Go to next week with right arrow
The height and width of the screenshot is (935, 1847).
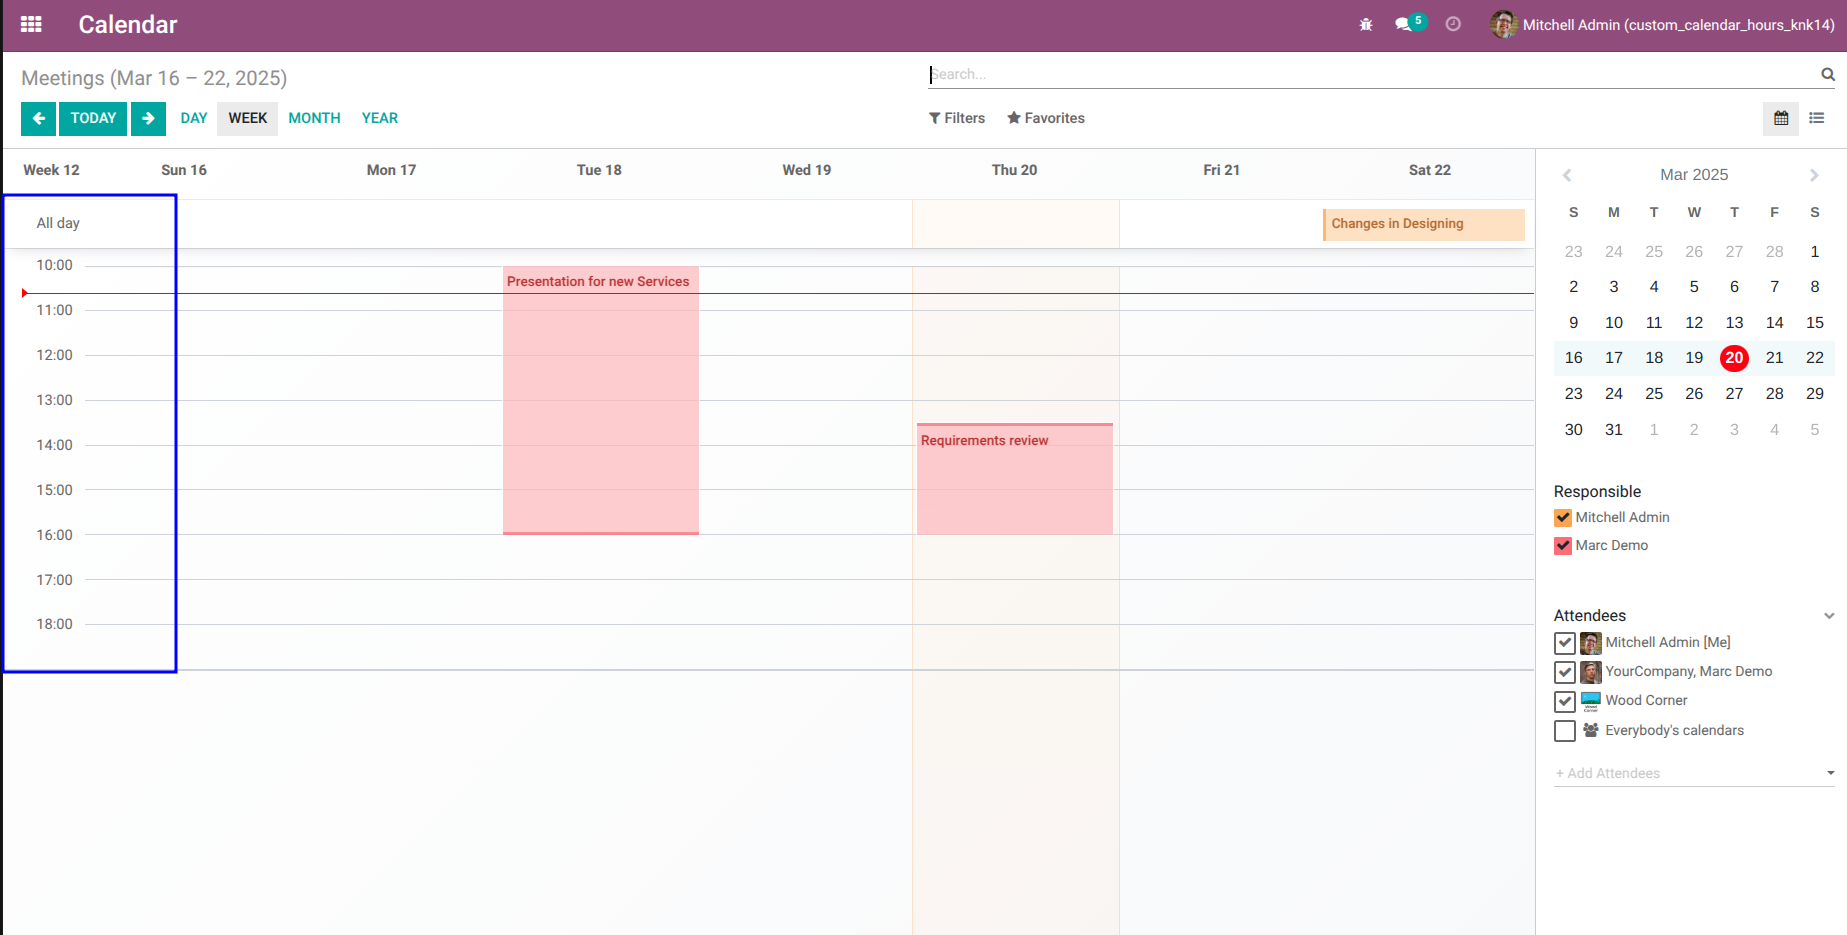pyautogui.click(x=148, y=118)
